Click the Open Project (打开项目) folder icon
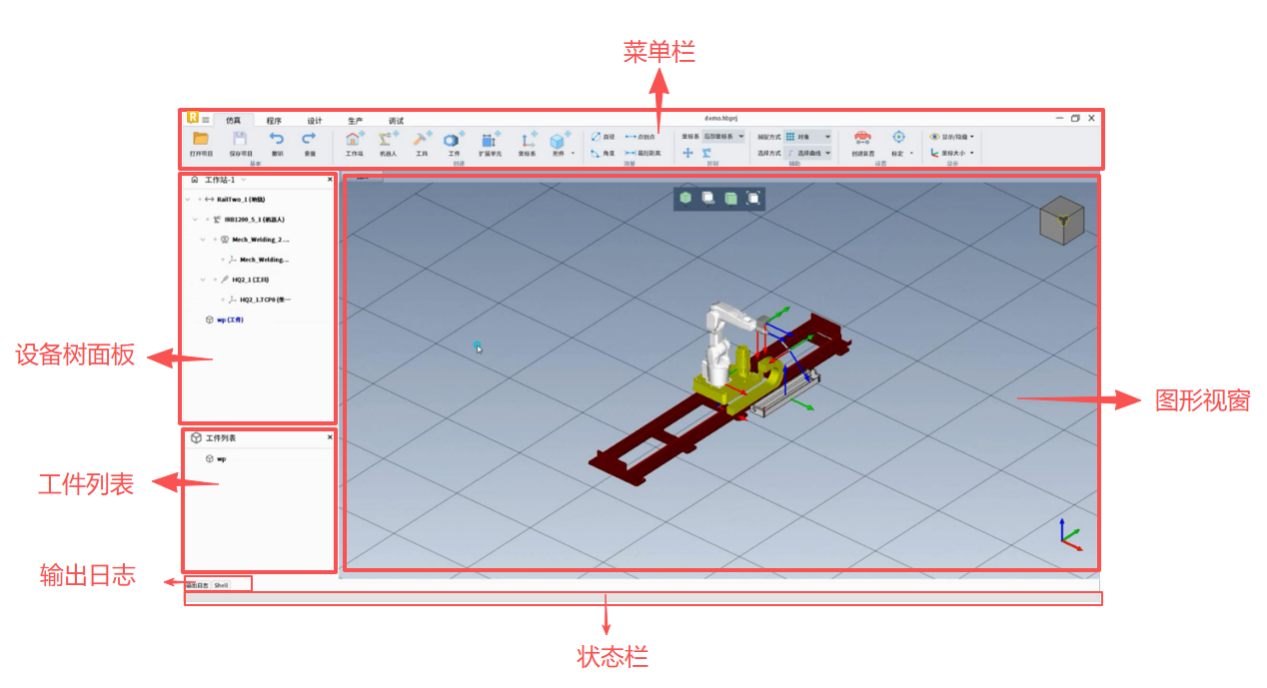 pyautogui.click(x=201, y=139)
